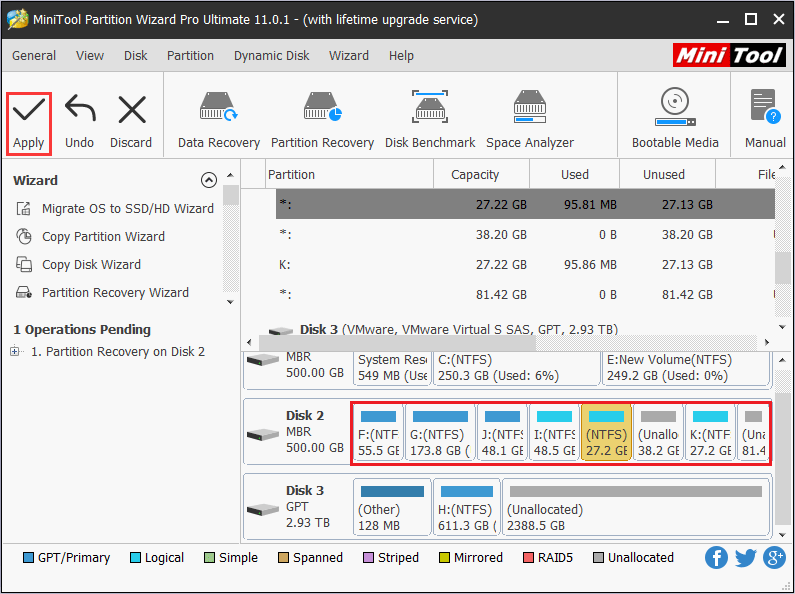Open the Partition menu

point(190,56)
